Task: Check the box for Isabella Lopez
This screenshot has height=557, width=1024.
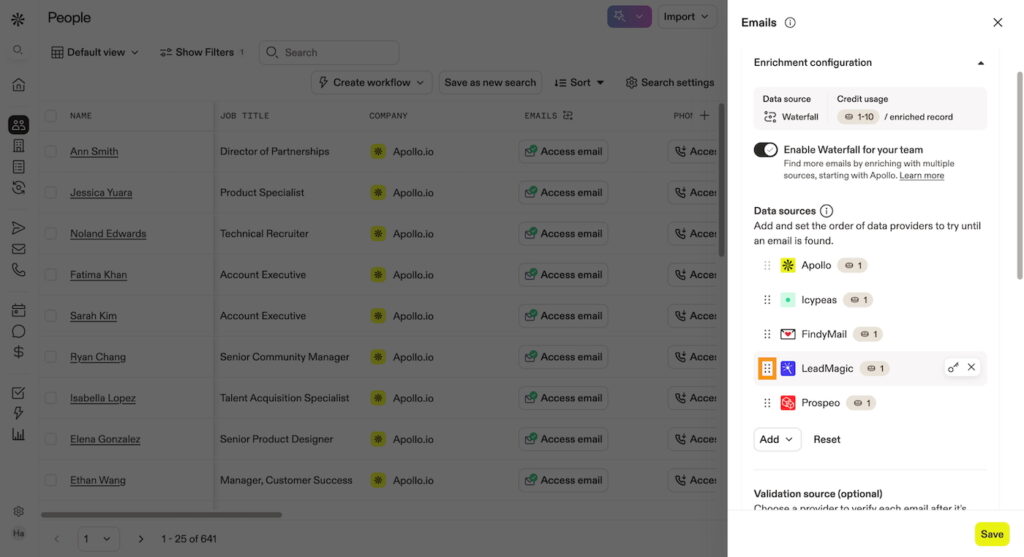Action: click(50, 398)
